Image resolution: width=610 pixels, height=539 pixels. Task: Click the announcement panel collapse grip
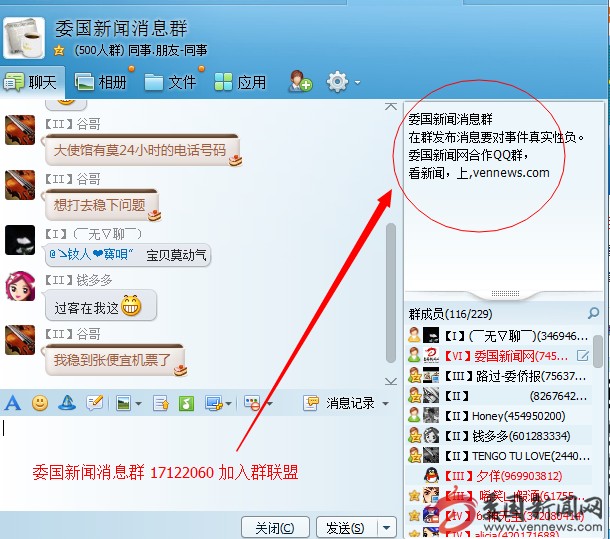pos(505,293)
